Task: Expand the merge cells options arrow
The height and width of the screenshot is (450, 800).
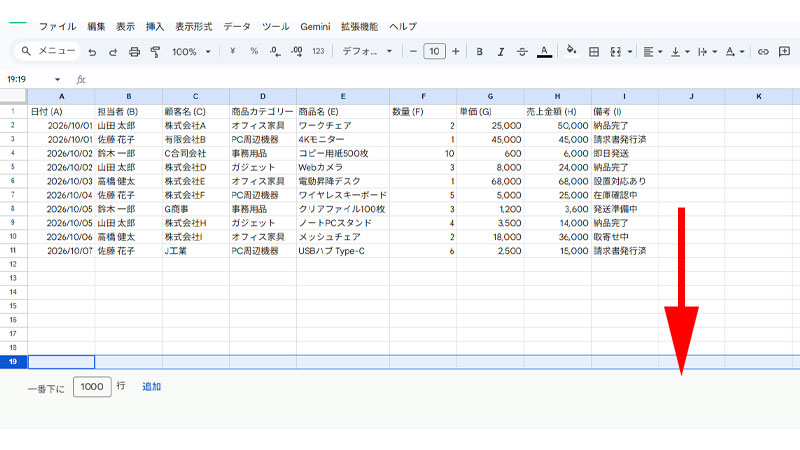Action: click(x=630, y=52)
